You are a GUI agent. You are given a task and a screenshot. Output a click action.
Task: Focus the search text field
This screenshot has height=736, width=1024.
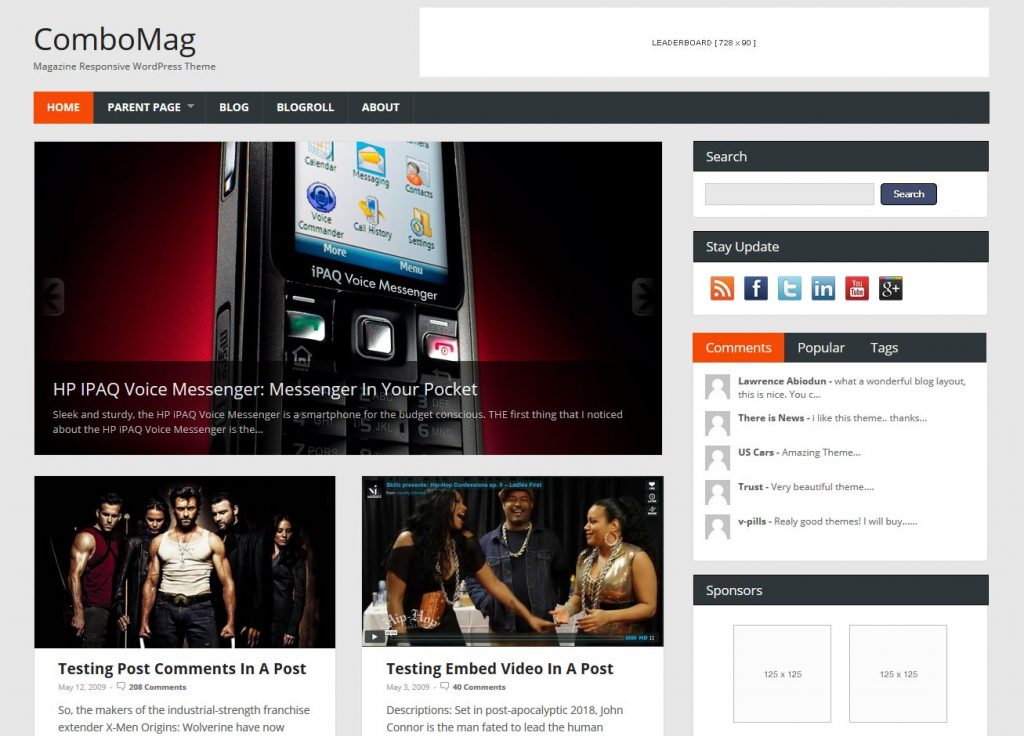(x=790, y=194)
